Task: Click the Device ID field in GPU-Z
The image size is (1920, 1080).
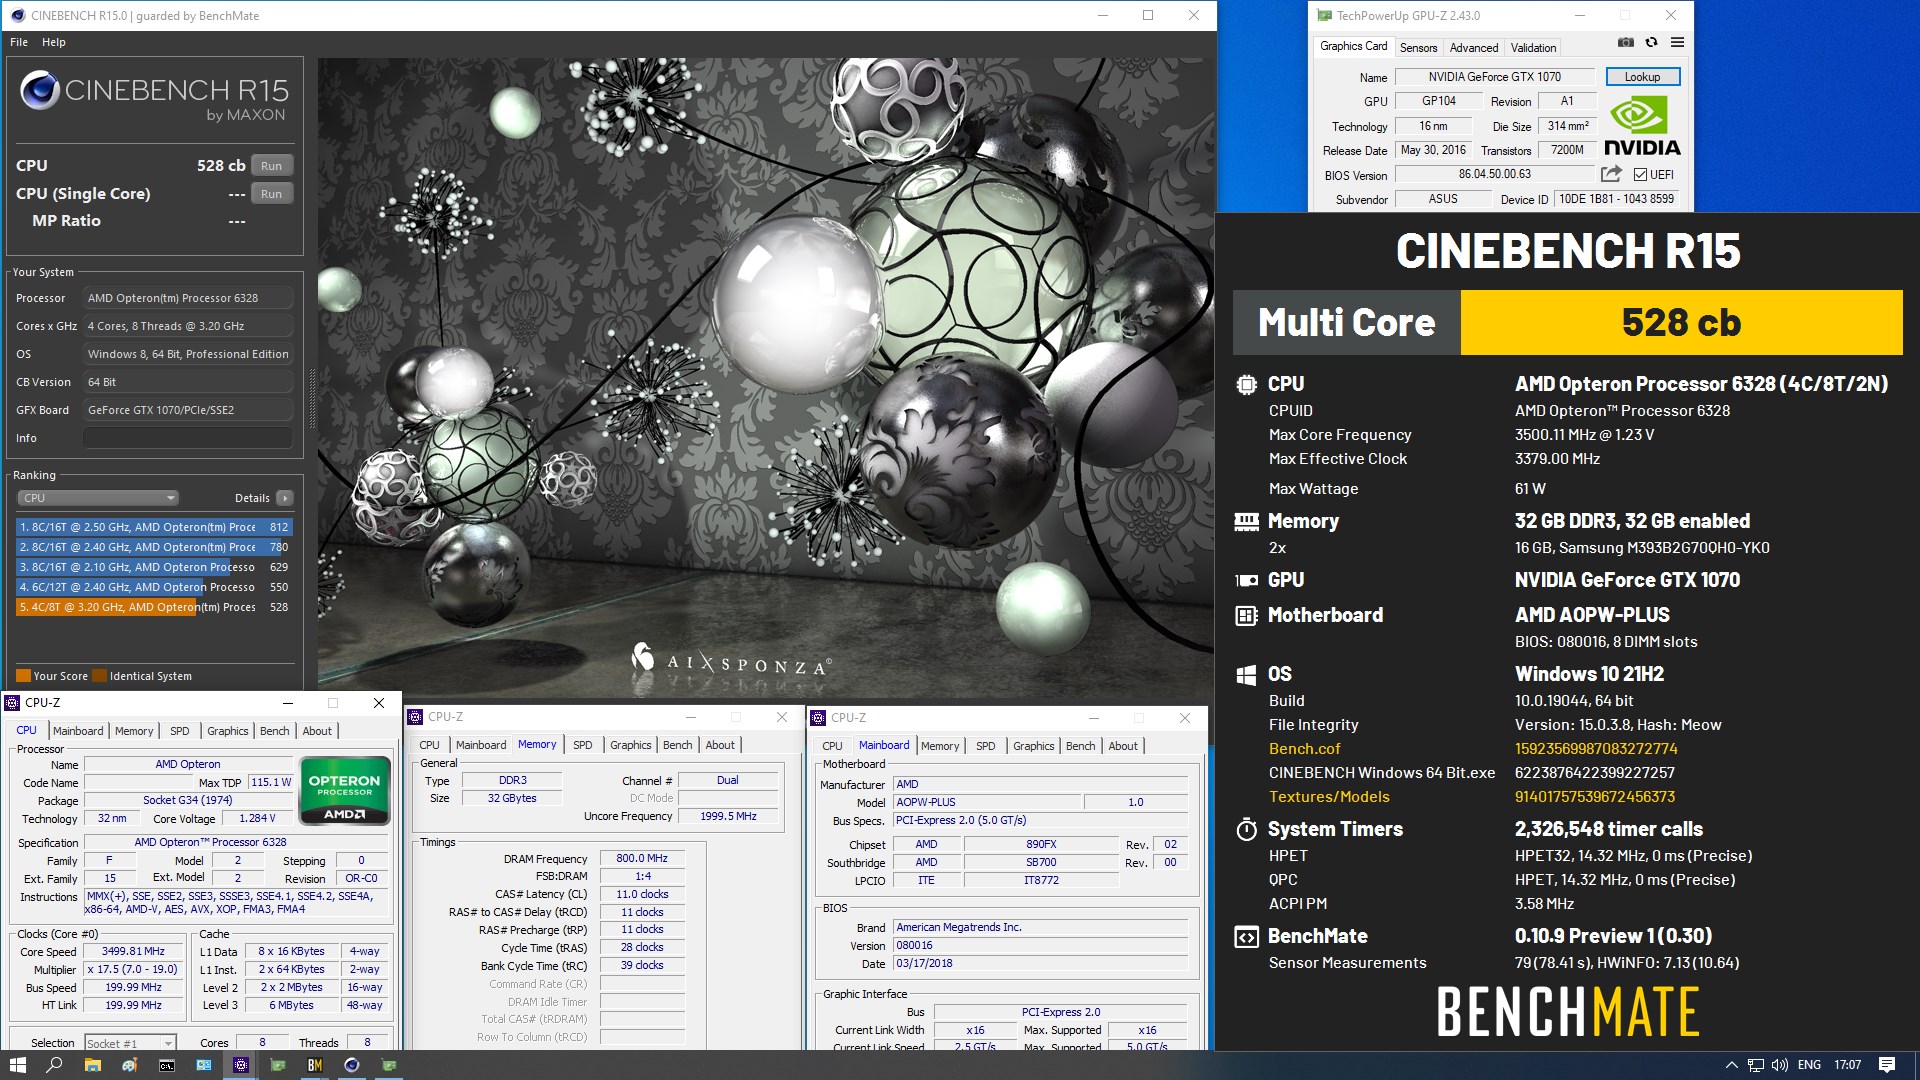Action: (x=1616, y=199)
